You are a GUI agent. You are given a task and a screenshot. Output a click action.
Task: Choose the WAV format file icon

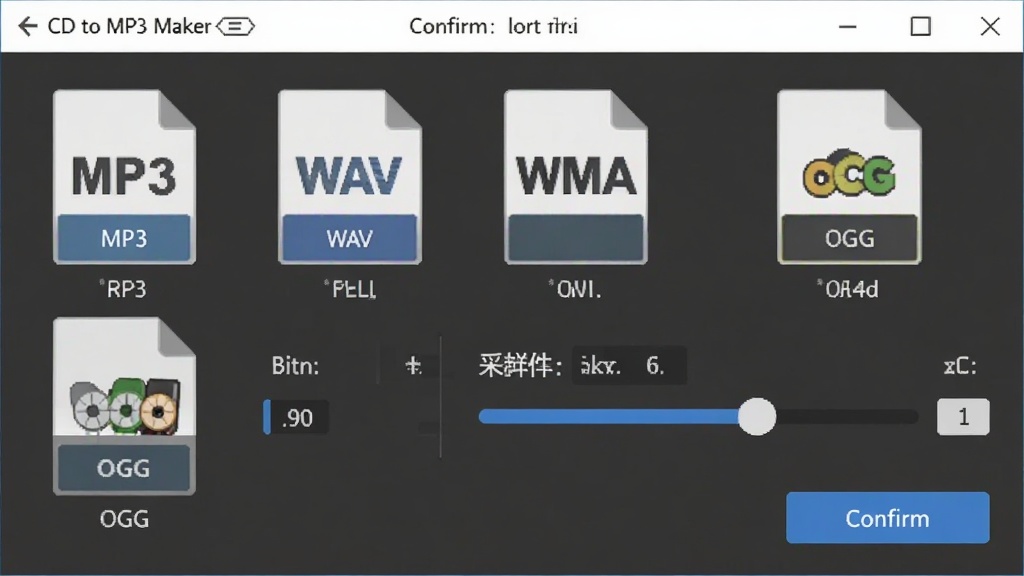click(x=349, y=177)
